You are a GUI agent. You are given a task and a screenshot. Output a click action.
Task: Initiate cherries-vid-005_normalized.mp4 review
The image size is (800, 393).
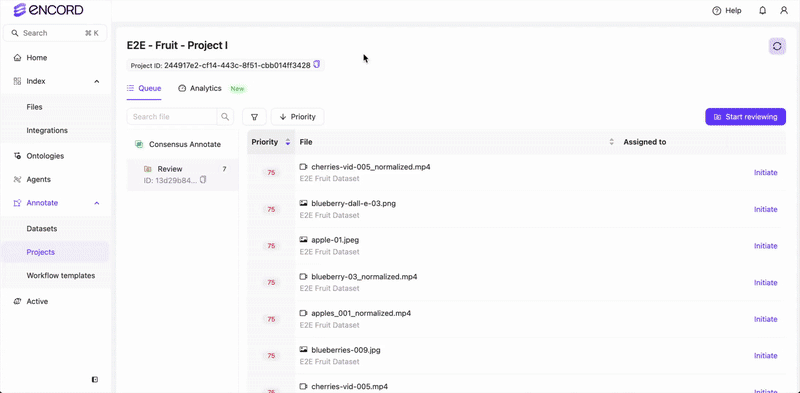point(766,173)
